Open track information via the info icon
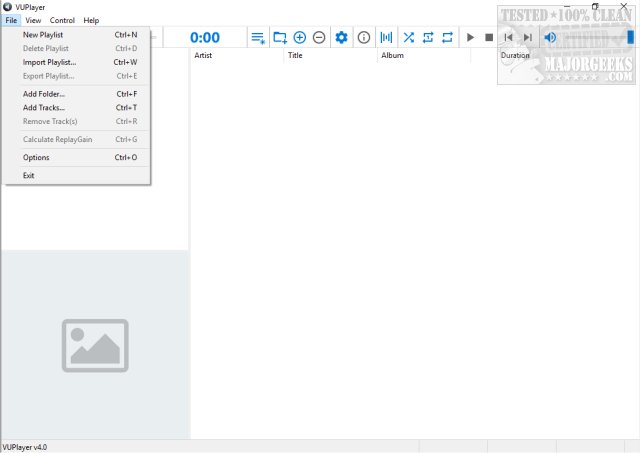Image resolution: width=640 pixels, height=453 pixels. (364, 38)
